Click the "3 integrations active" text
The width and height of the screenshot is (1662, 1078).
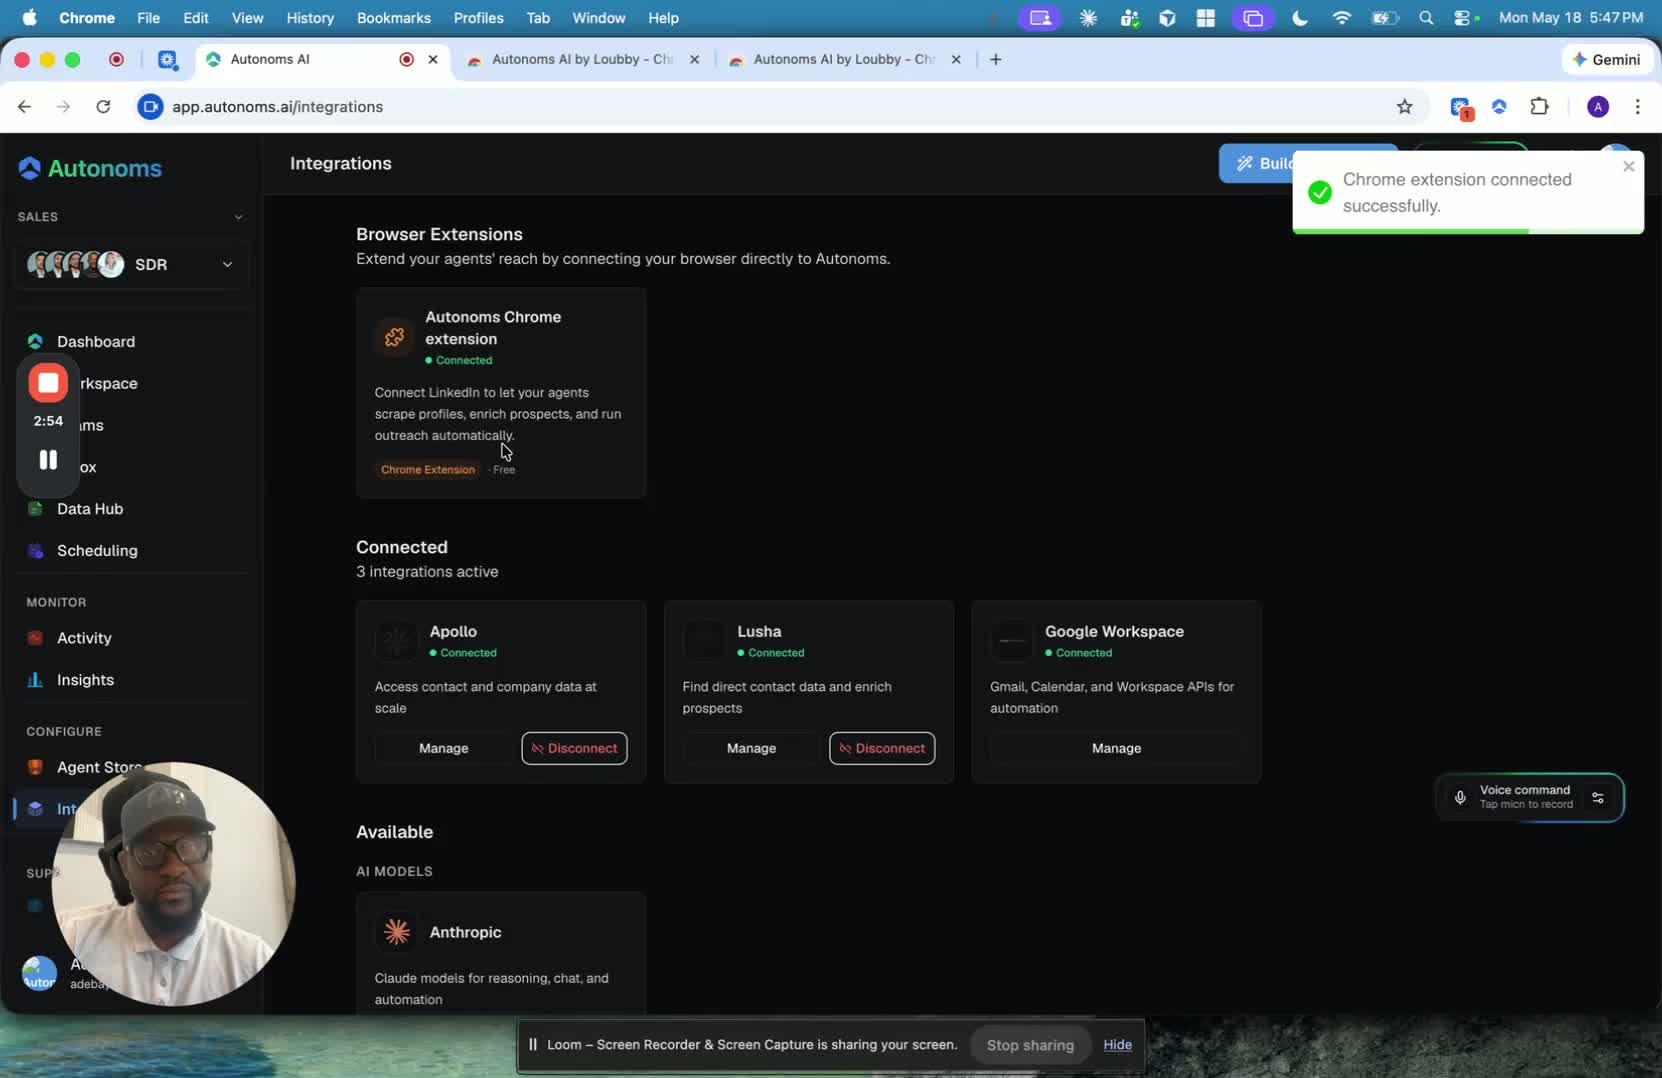pos(427,572)
